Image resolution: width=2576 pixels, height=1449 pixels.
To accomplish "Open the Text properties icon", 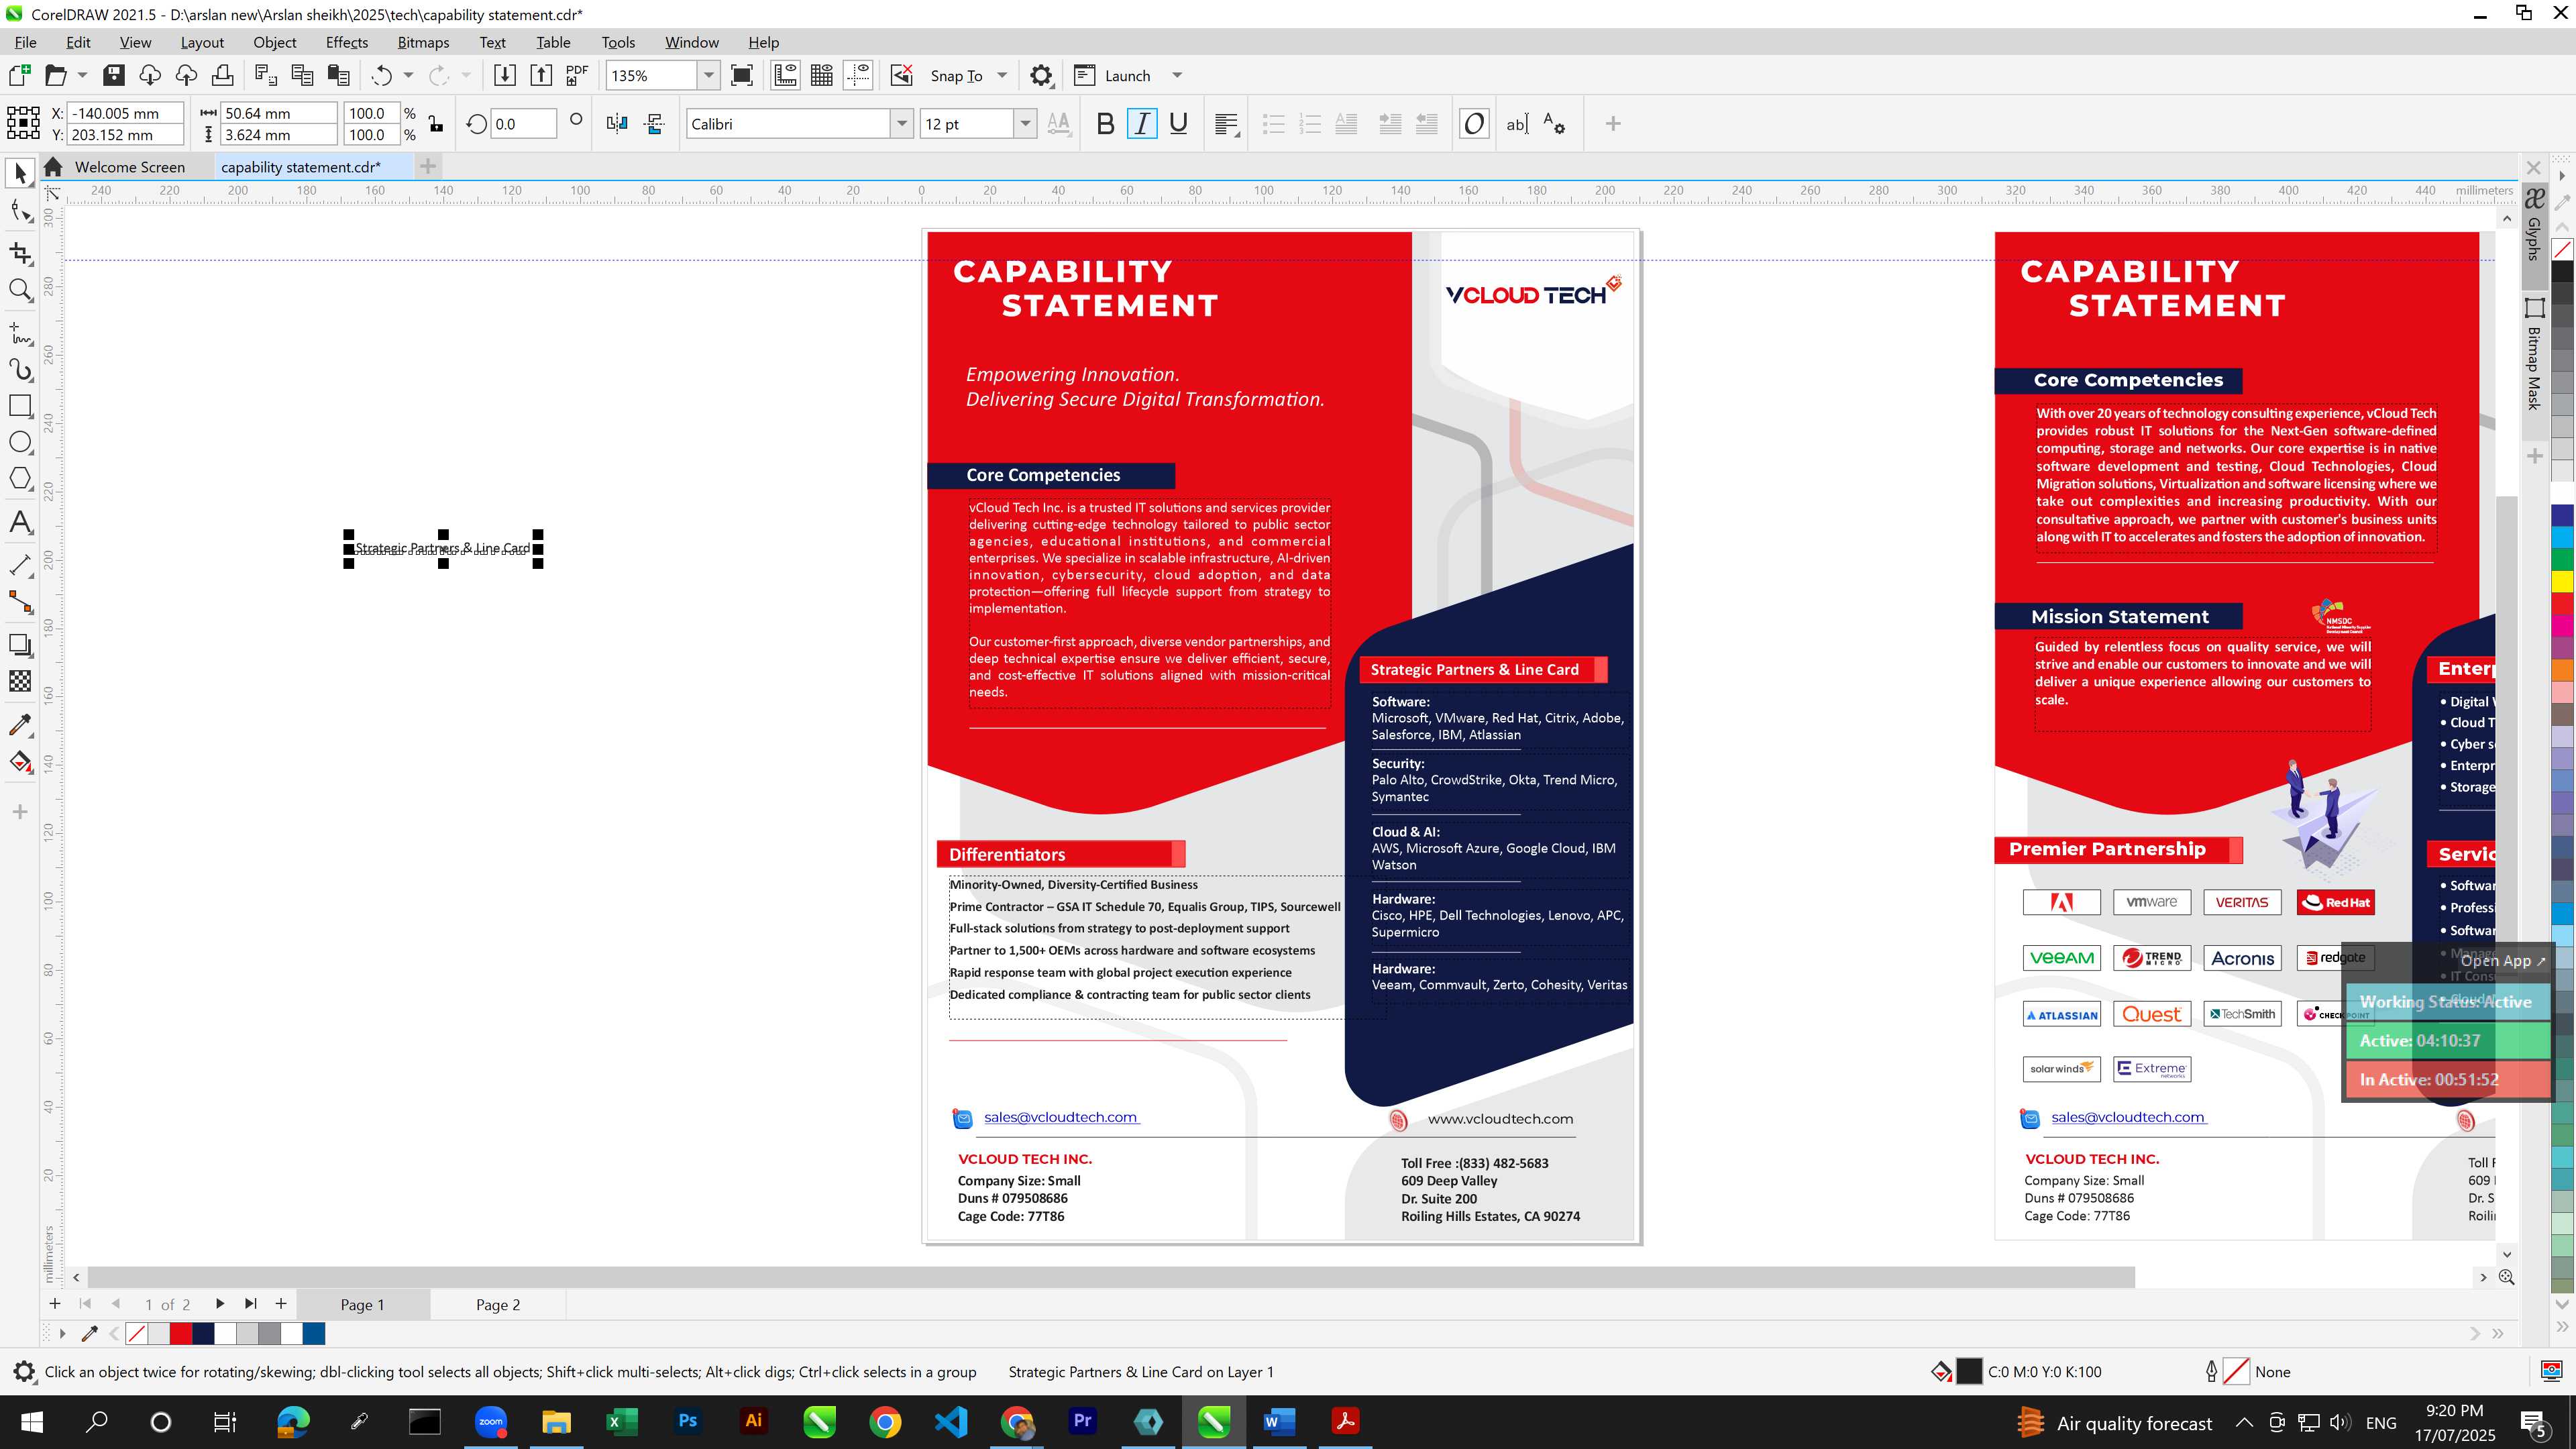I will click(x=1554, y=124).
